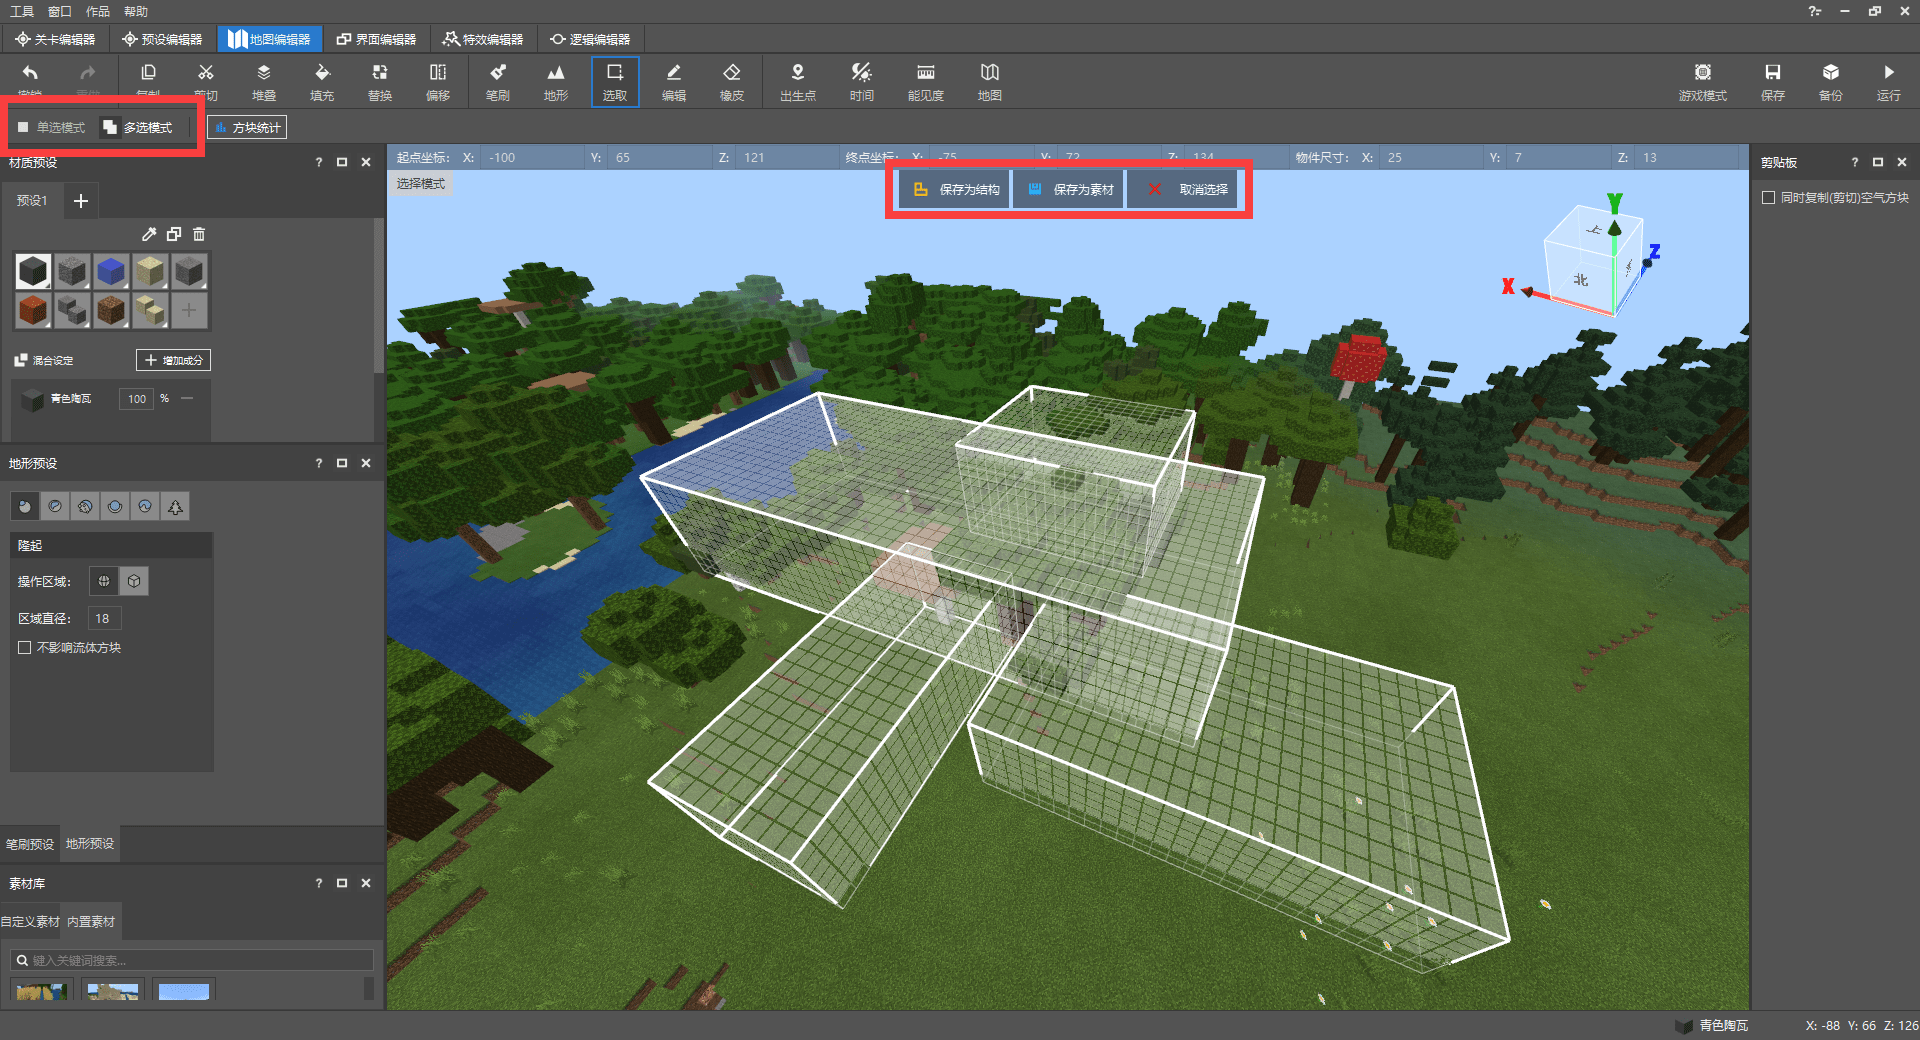Click the redo arrow in the toolbar
The width and height of the screenshot is (1920, 1040).
point(88,73)
